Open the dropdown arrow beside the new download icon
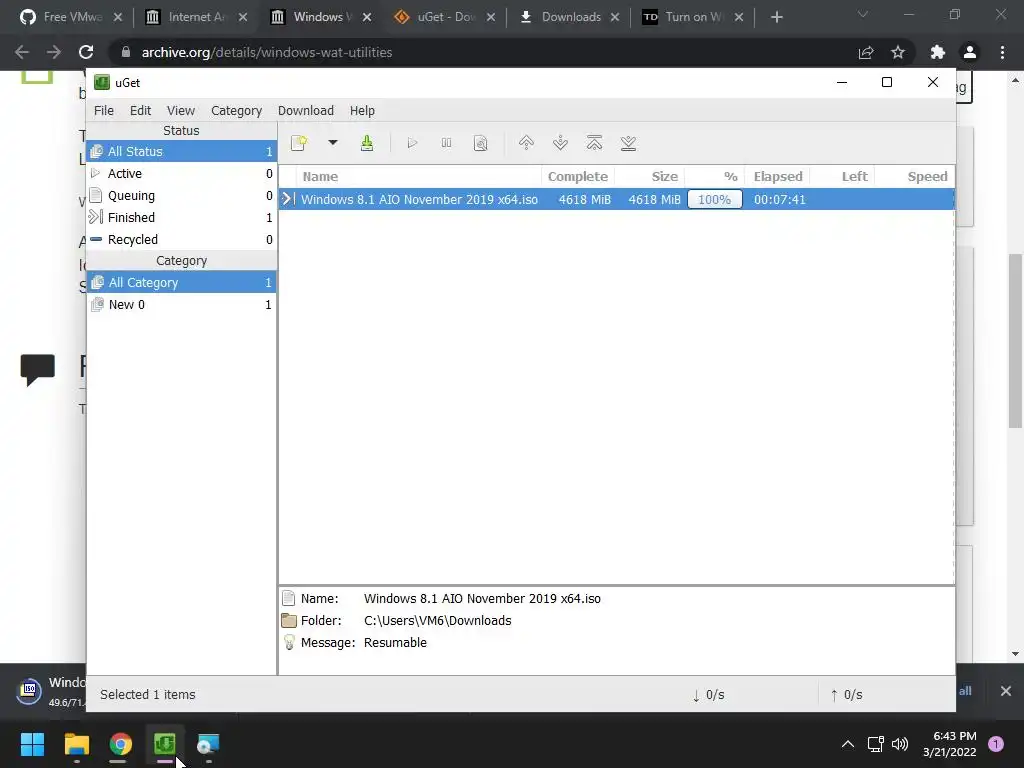The height and width of the screenshot is (768, 1024). pos(332,142)
